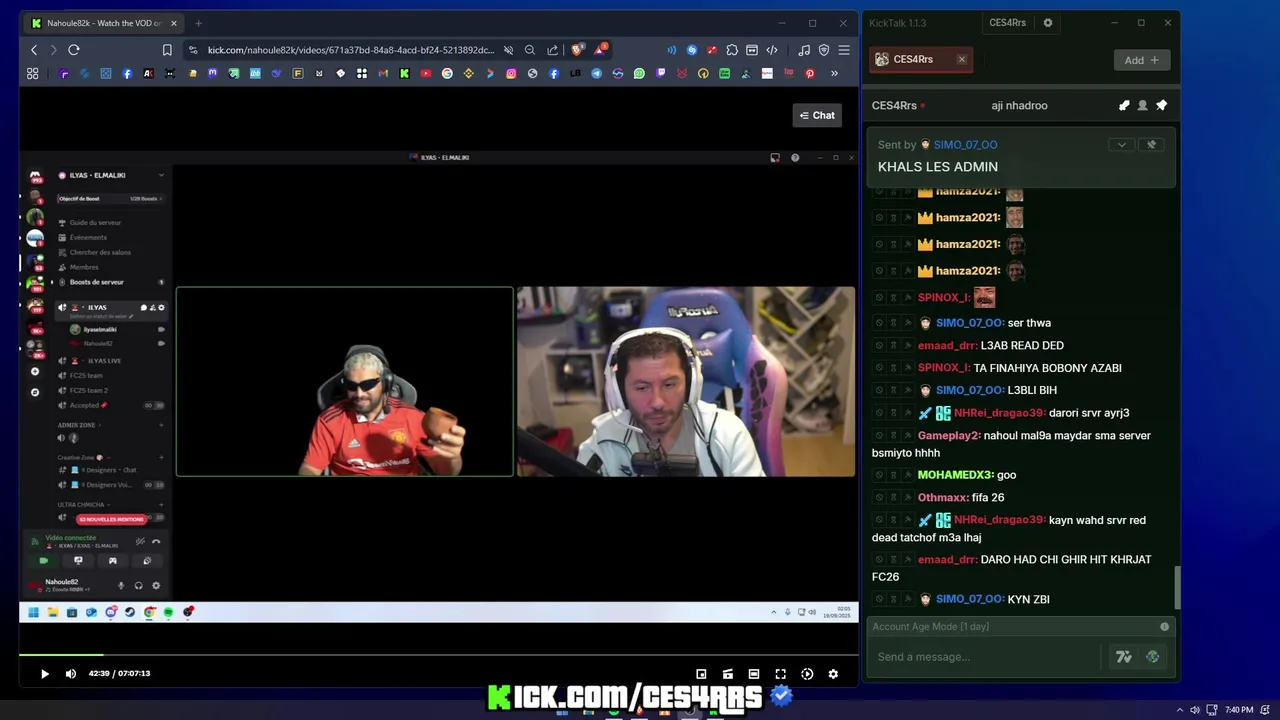Open Gameplay2 user profile in chat
Screen dimensions: 1280x720
click(948, 436)
